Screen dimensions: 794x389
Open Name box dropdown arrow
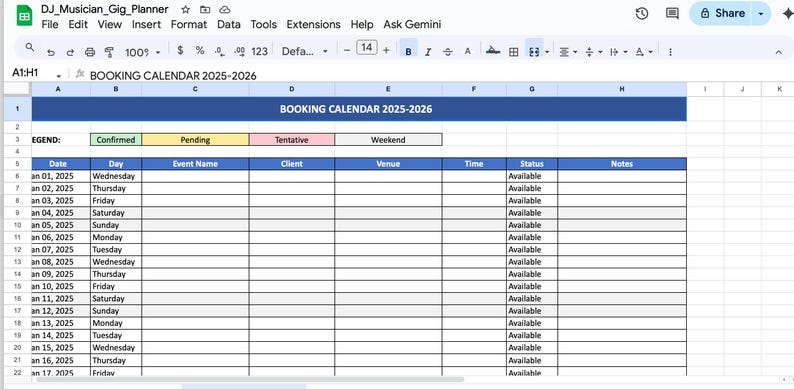(59, 76)
